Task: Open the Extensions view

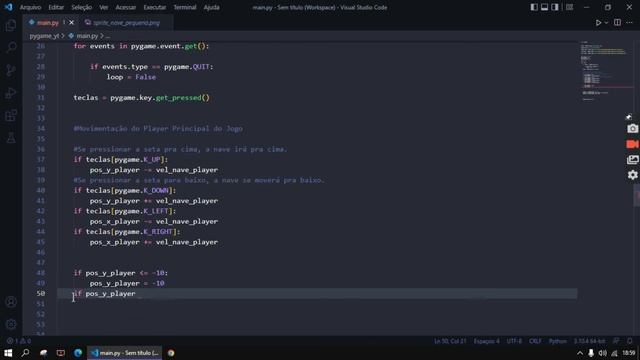Action: click(x=11, y=116)
